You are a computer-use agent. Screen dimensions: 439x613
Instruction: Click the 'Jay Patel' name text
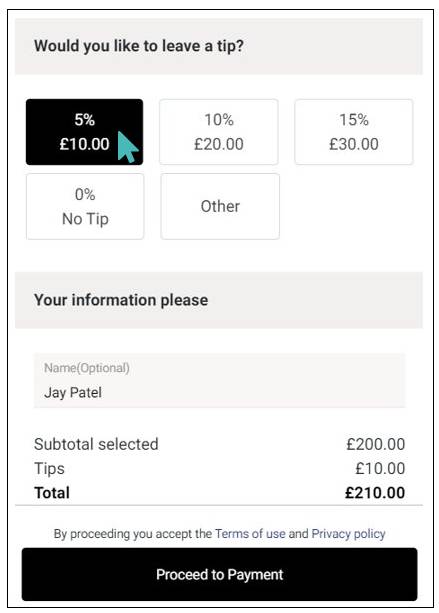click(73, 393)
